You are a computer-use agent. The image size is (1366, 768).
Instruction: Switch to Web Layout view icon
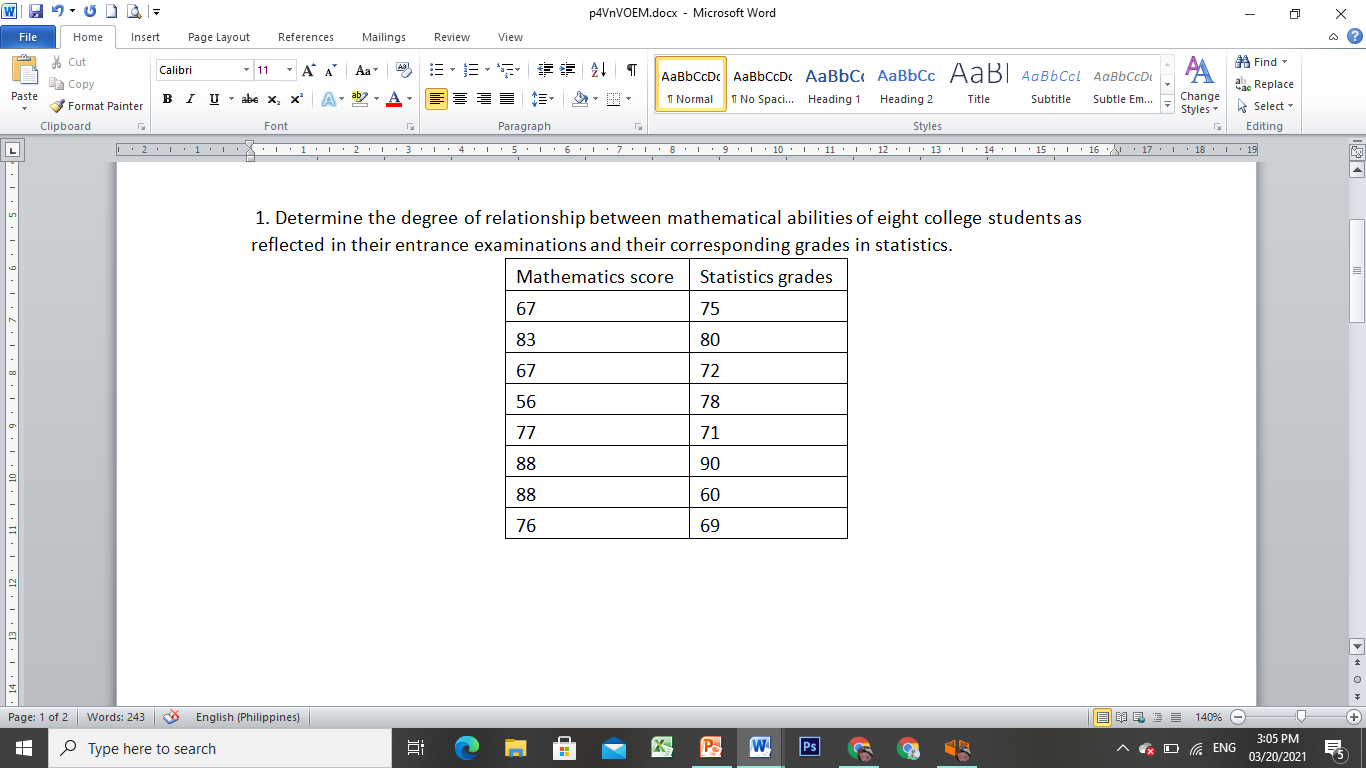point(1140,717)
